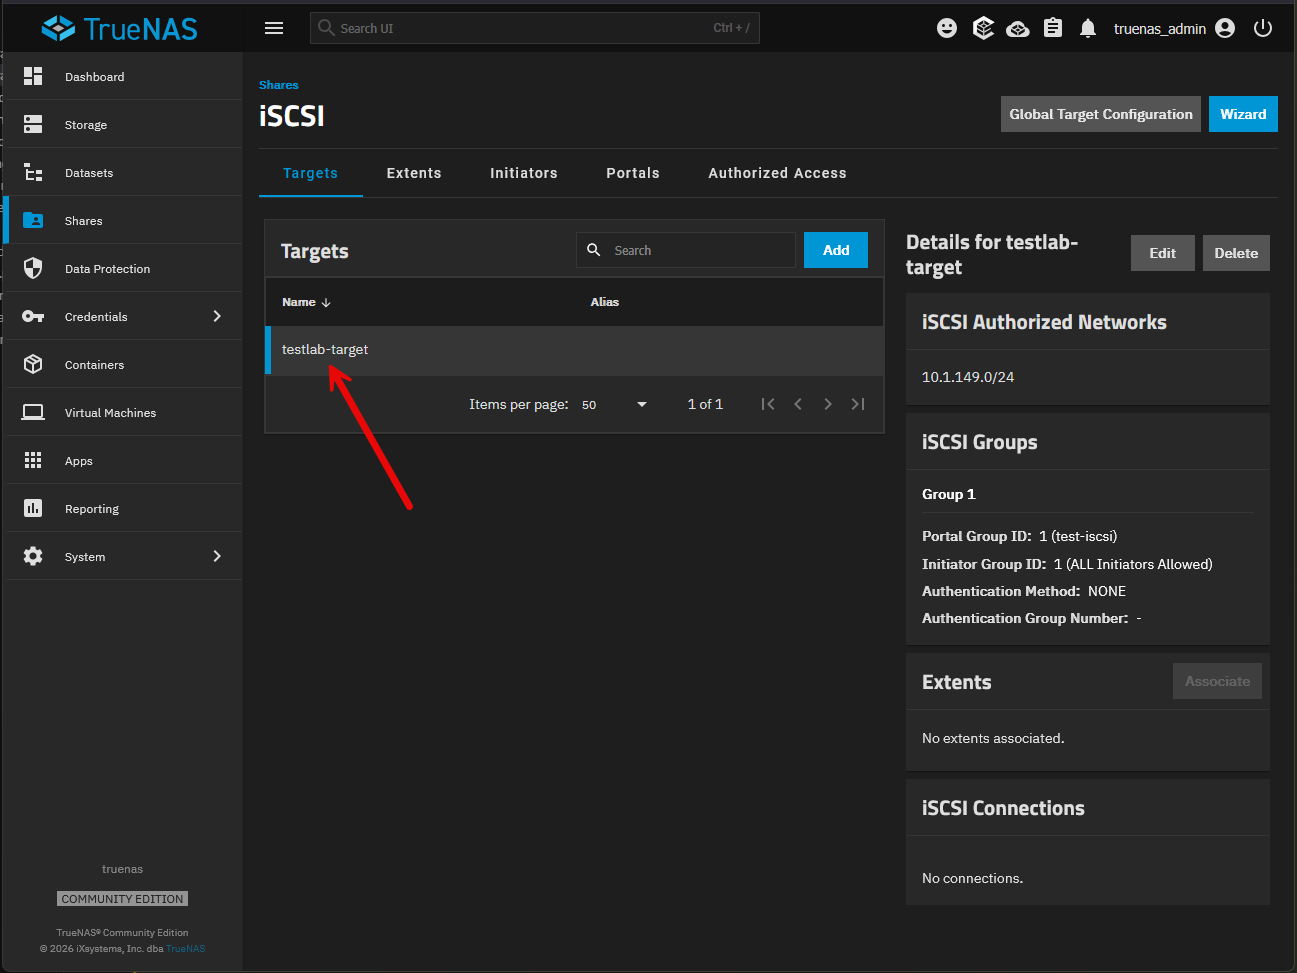The image size is (1297, 973).
Task: Show alerts with the bell icon
Action: pyautogui.click(x=1088, y=28)
